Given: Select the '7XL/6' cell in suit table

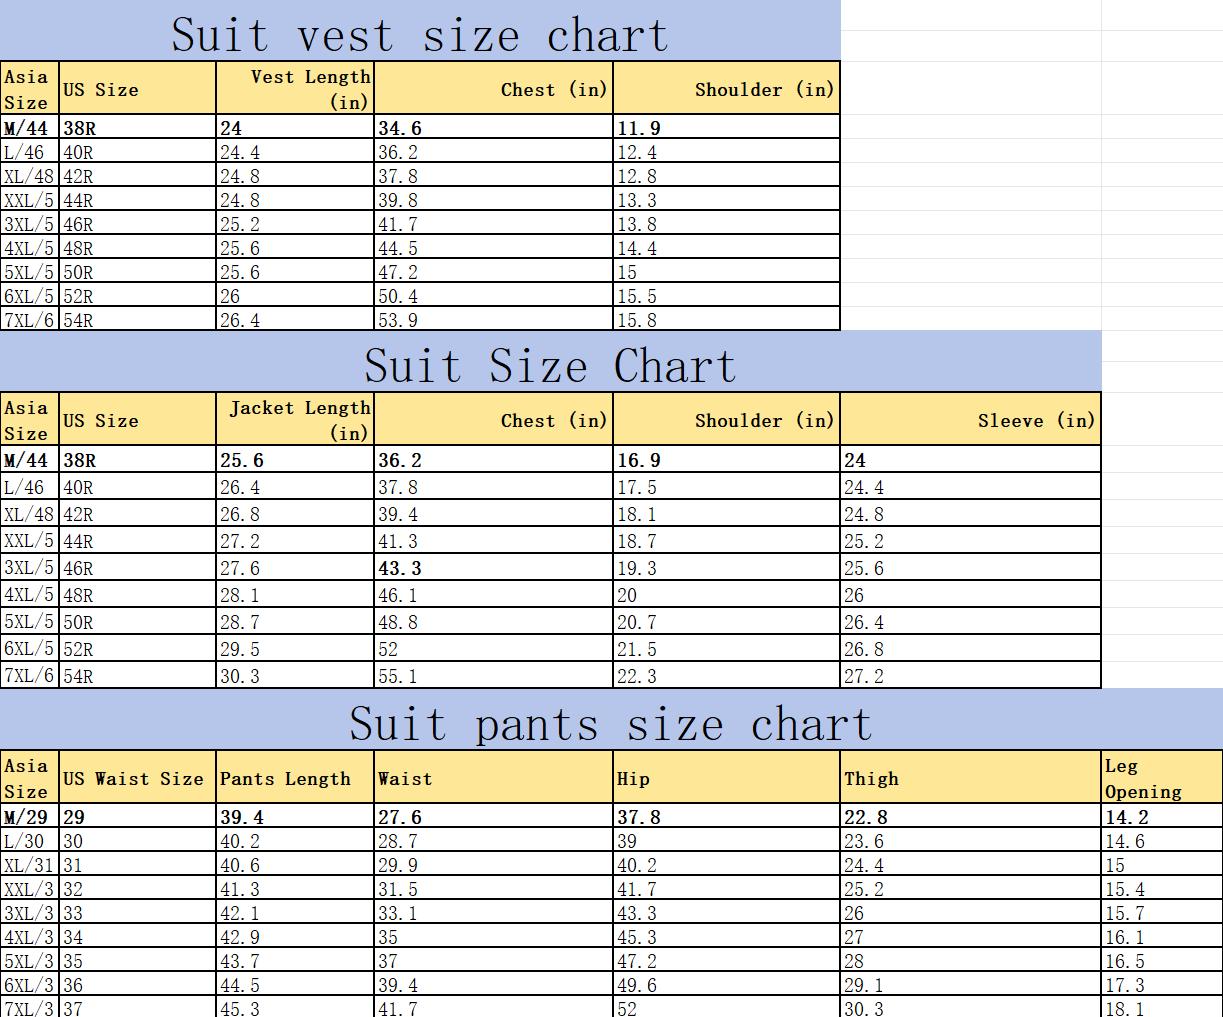Looking at the screenshot, I should [x=28, y=675].
